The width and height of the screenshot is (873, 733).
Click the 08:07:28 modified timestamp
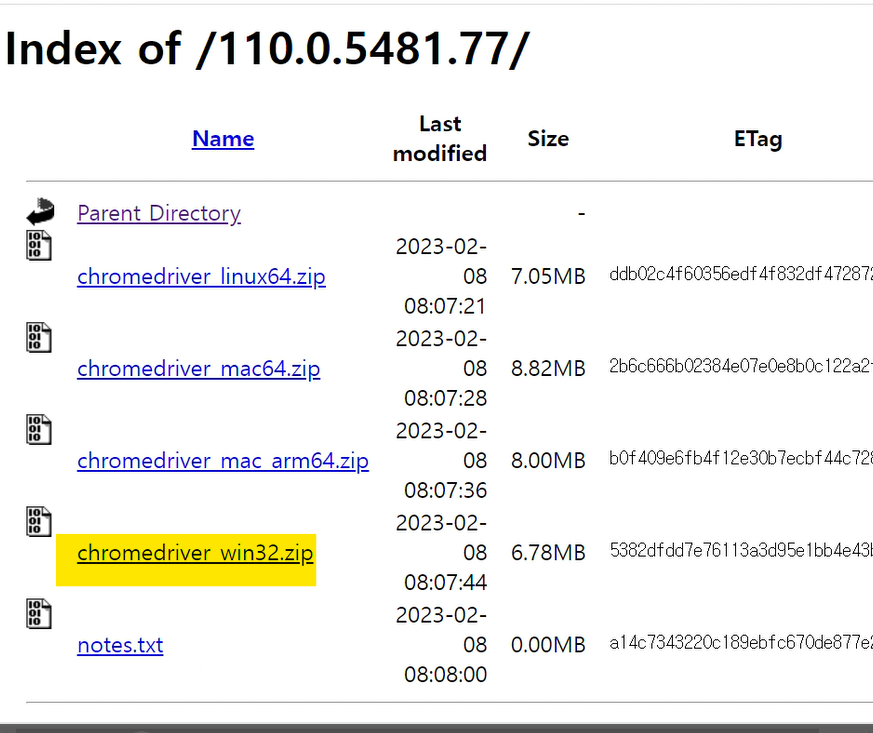pyautogui.click(x=445, y=398)
